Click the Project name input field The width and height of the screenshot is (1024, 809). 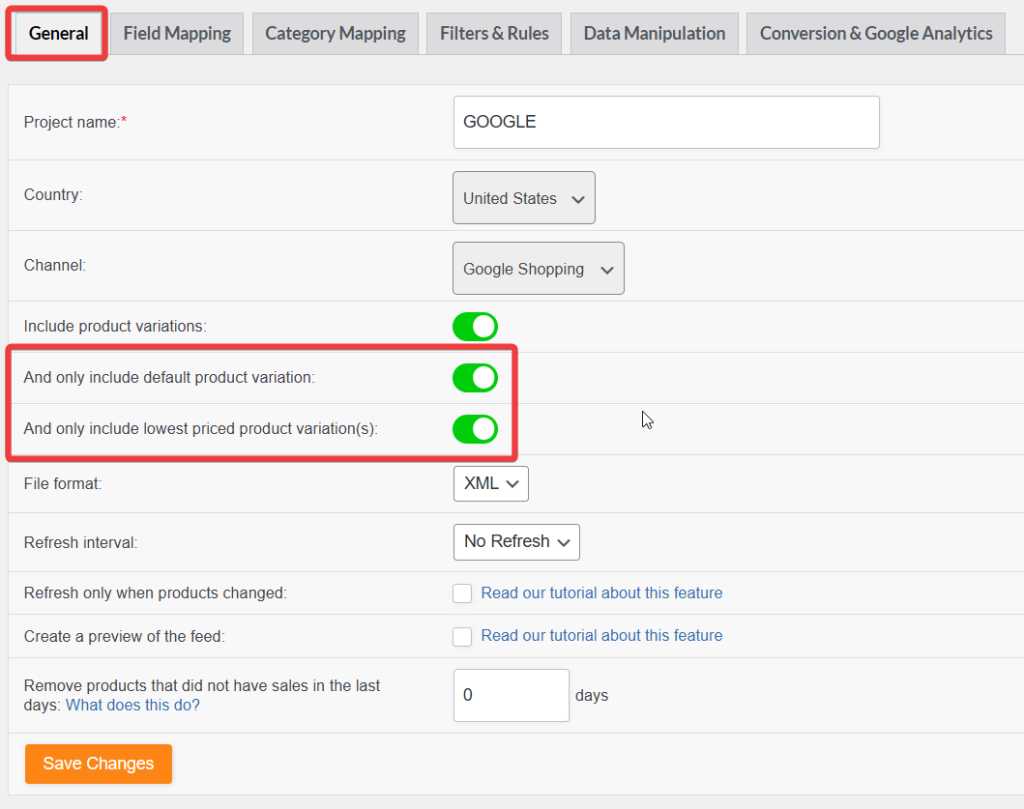click(666, 122)
